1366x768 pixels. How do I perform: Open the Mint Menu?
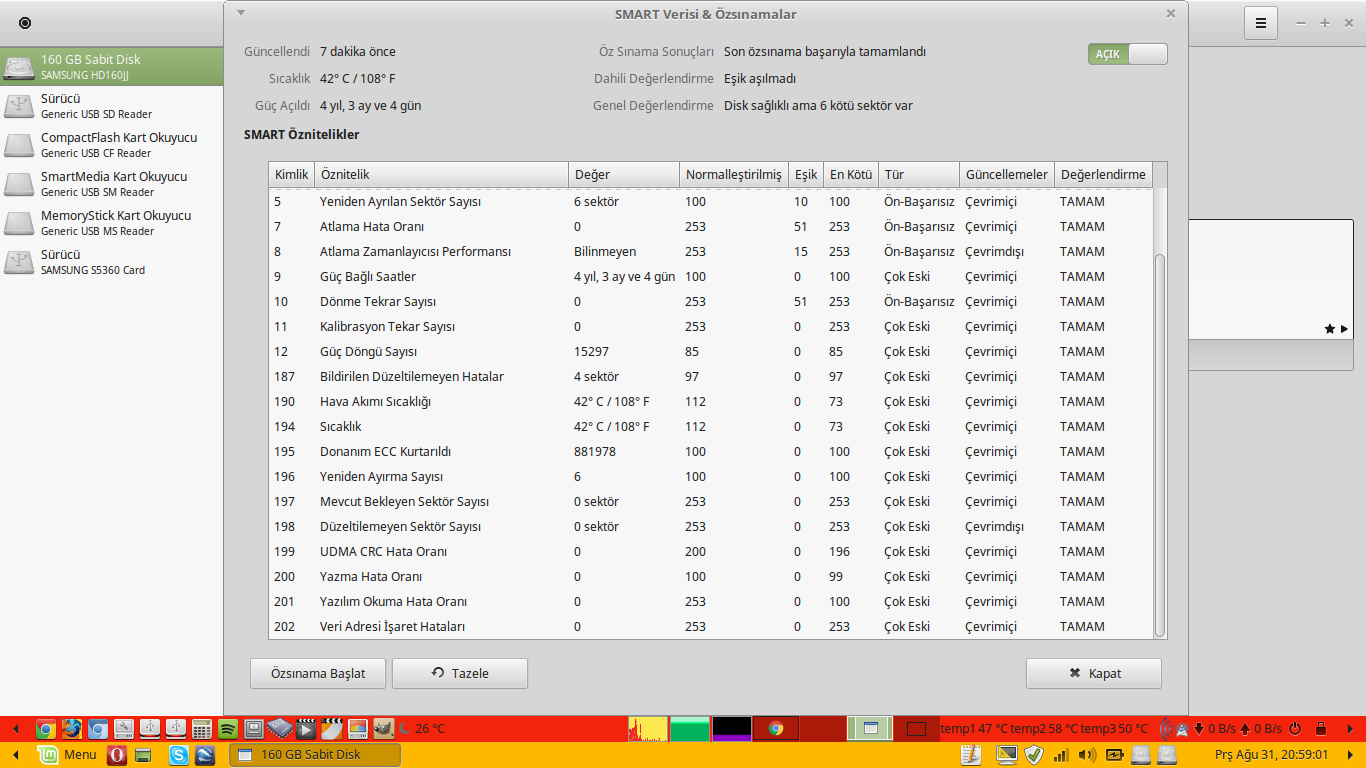68,755
